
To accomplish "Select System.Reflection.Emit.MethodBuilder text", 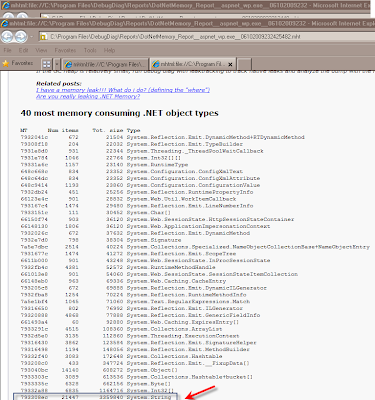I will coord(188,349).
